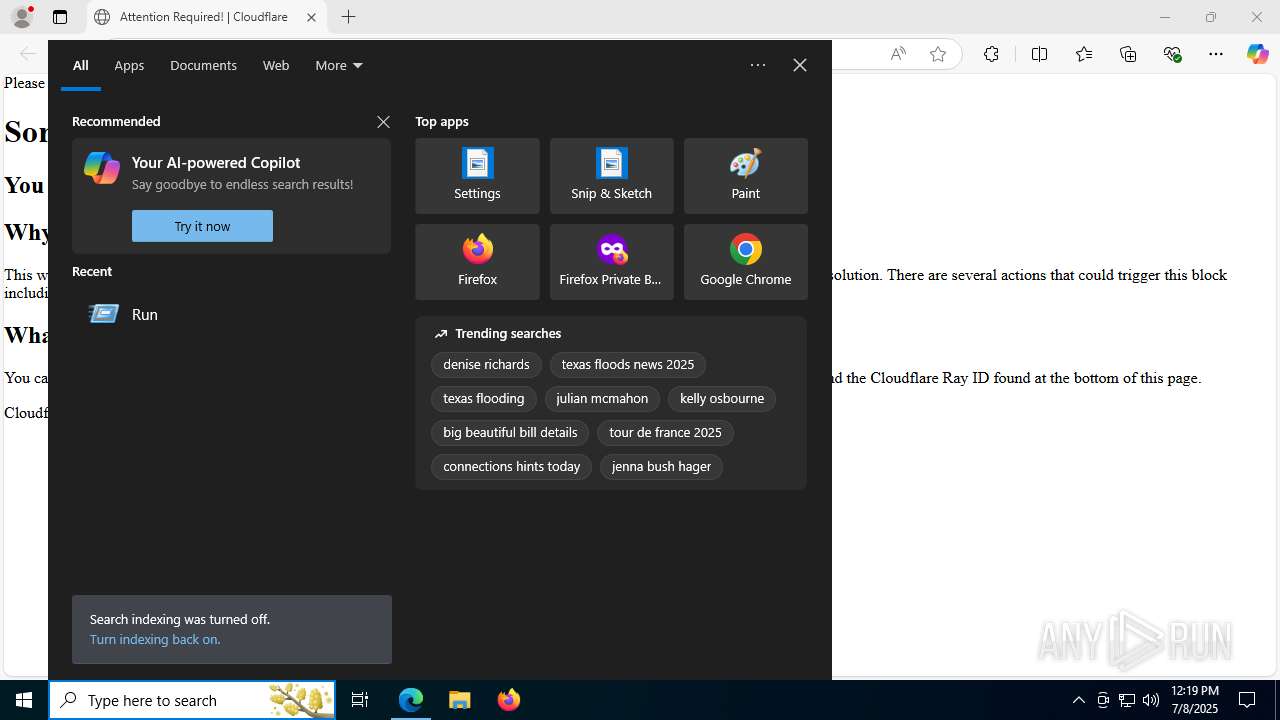Open search panel options ellipsis

758,65
